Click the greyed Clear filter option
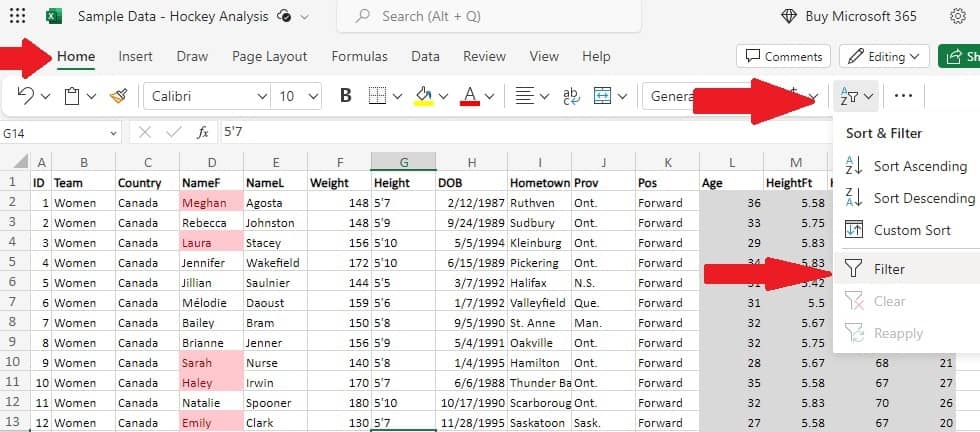Viewport: 980px width, 432px height. 906,301
